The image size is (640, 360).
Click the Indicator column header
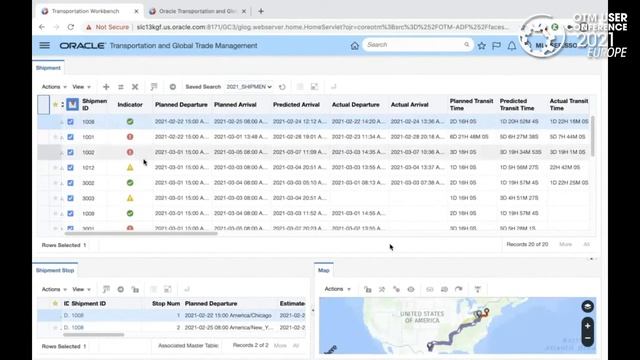click(130, 104)
